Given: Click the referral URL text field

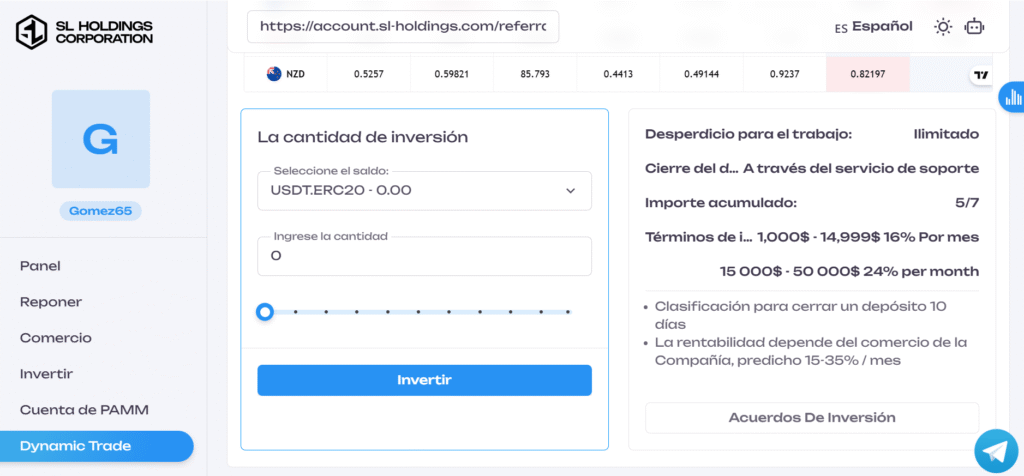Looking at the screenshot, I should click(x=403, y=27).
